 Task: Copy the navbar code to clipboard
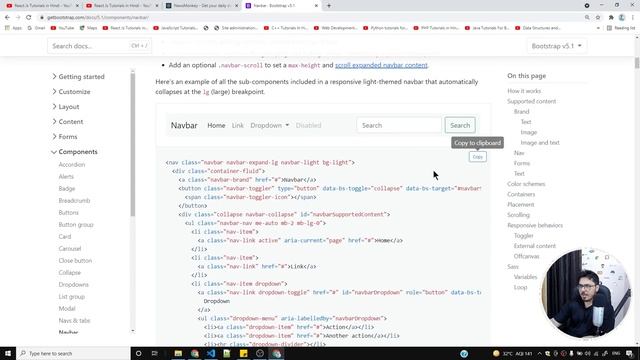point(478,157)
